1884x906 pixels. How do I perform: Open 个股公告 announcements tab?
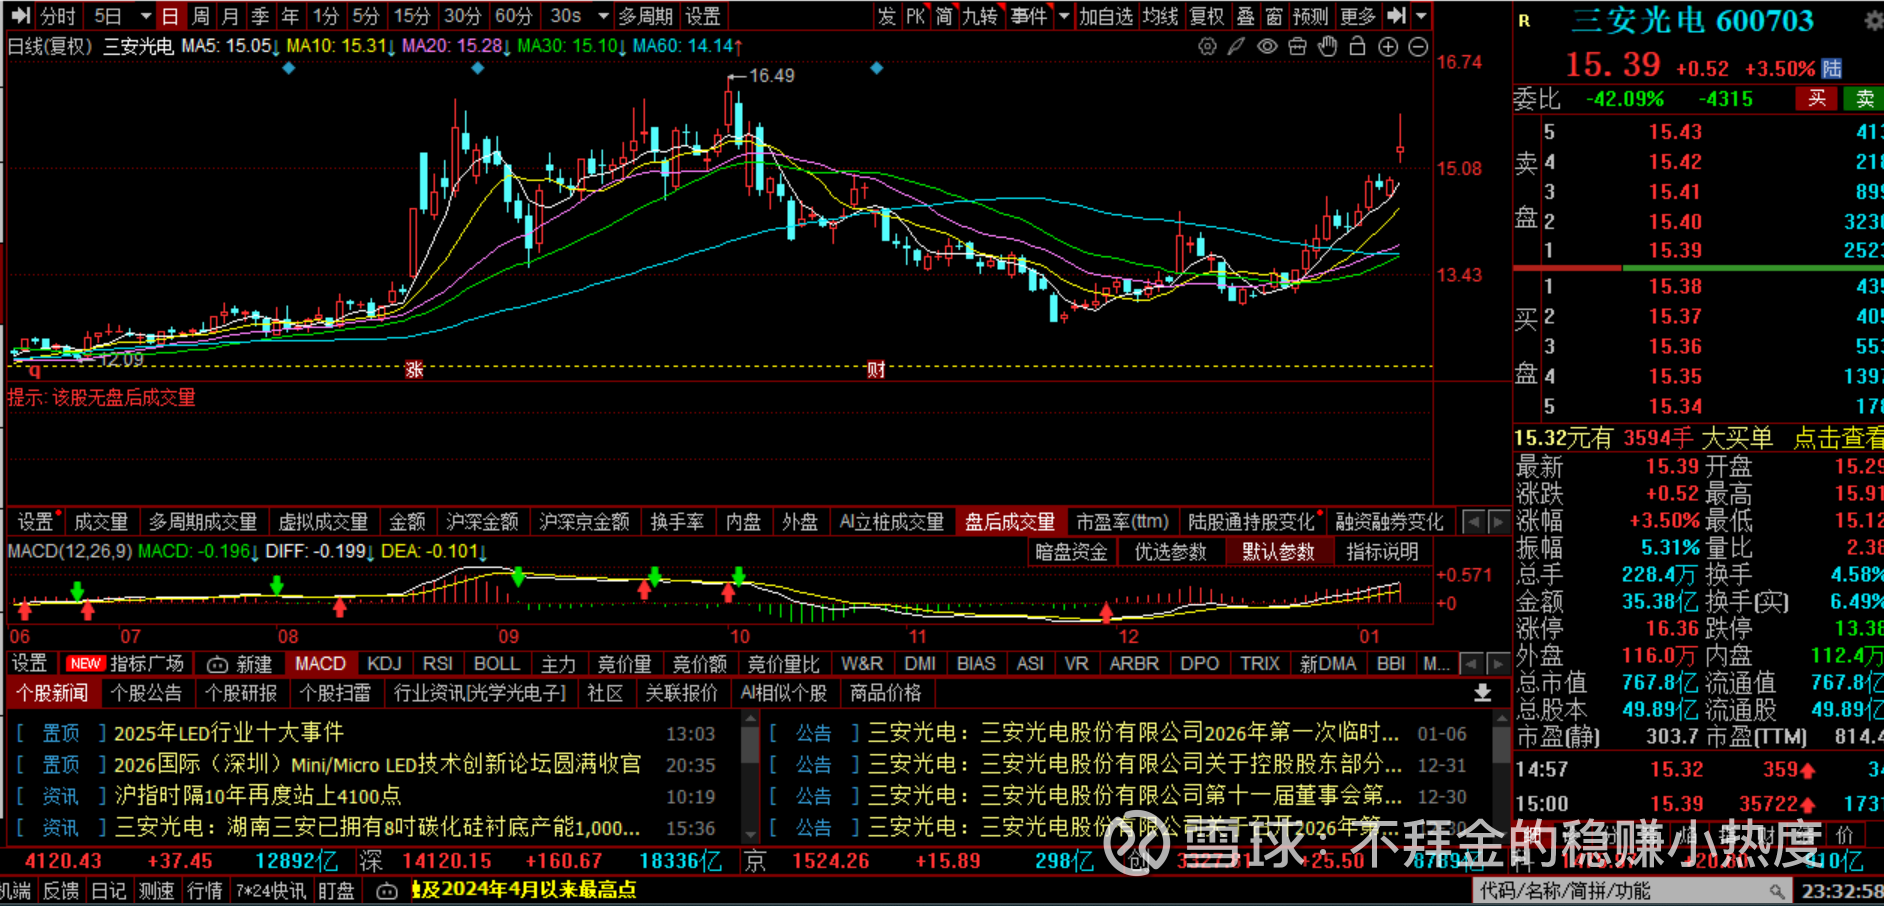147,693
